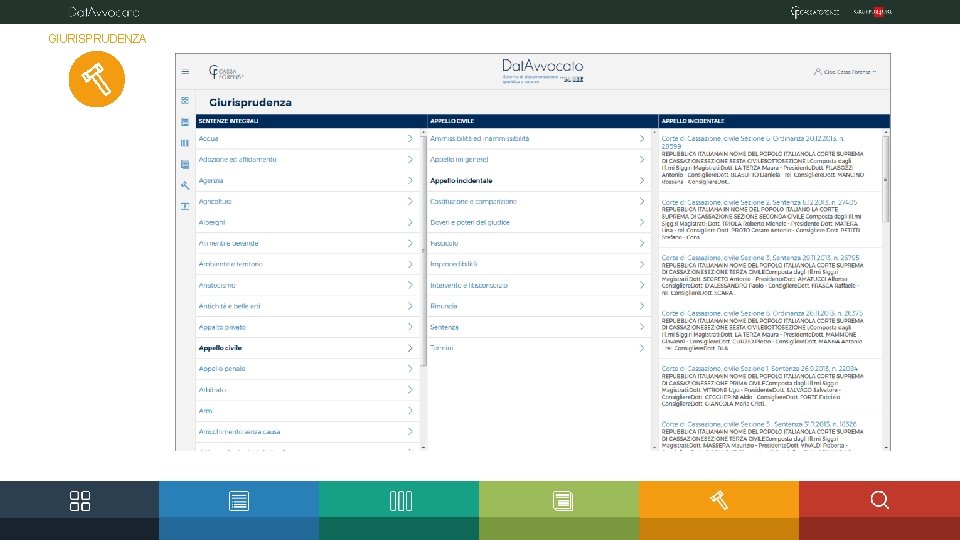This screenshot has width=960, height=540.
Task: Click the large orange Giurisprudenza gavel circle
Action: coord(97,79)
